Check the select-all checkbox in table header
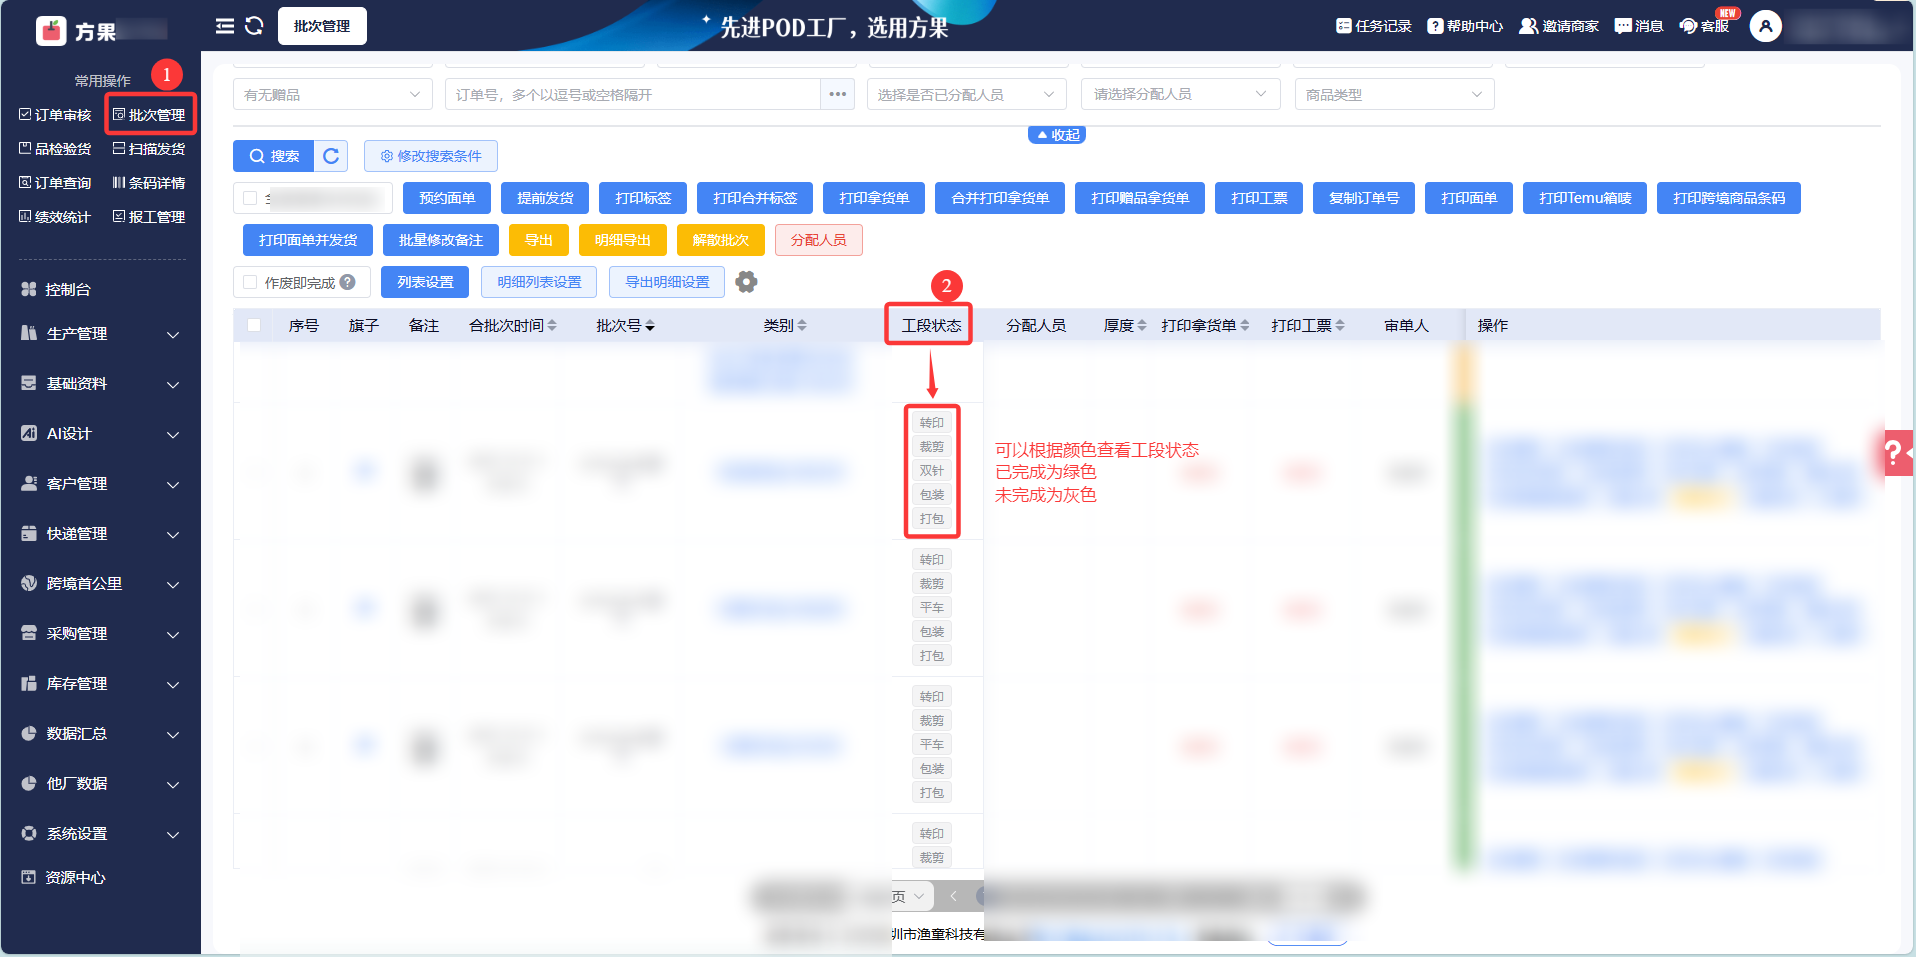The image size is (1916, 957). (254, 325)
